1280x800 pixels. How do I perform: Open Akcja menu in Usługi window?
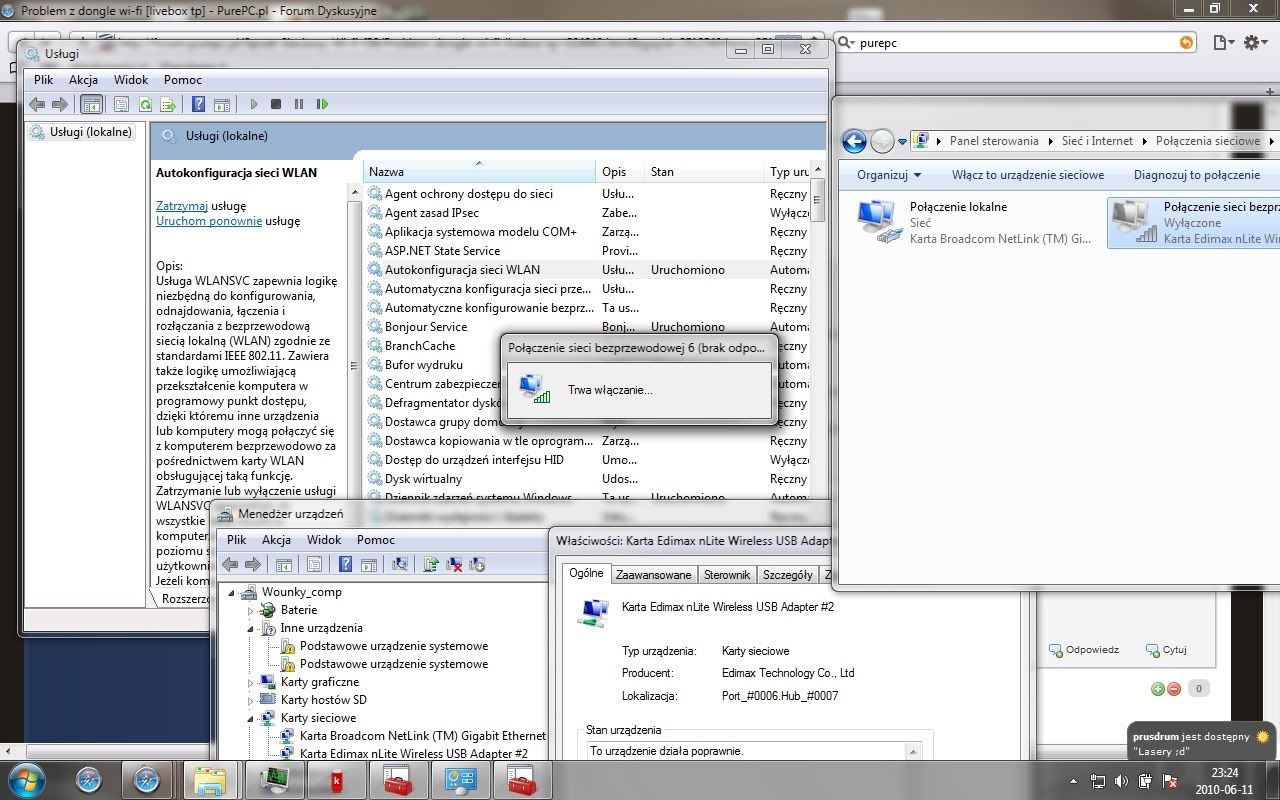(x=83, y=79)
